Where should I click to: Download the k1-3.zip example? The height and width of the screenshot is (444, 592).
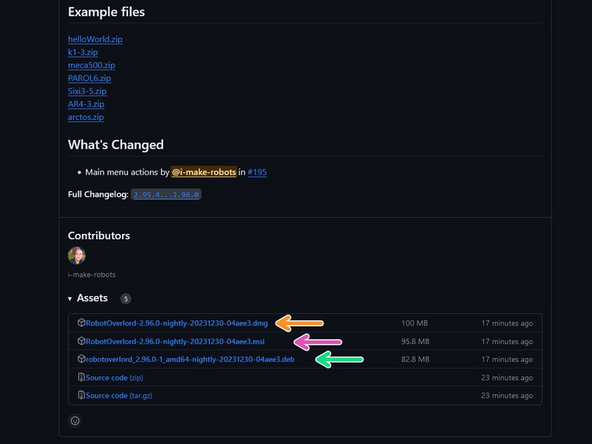83,52
